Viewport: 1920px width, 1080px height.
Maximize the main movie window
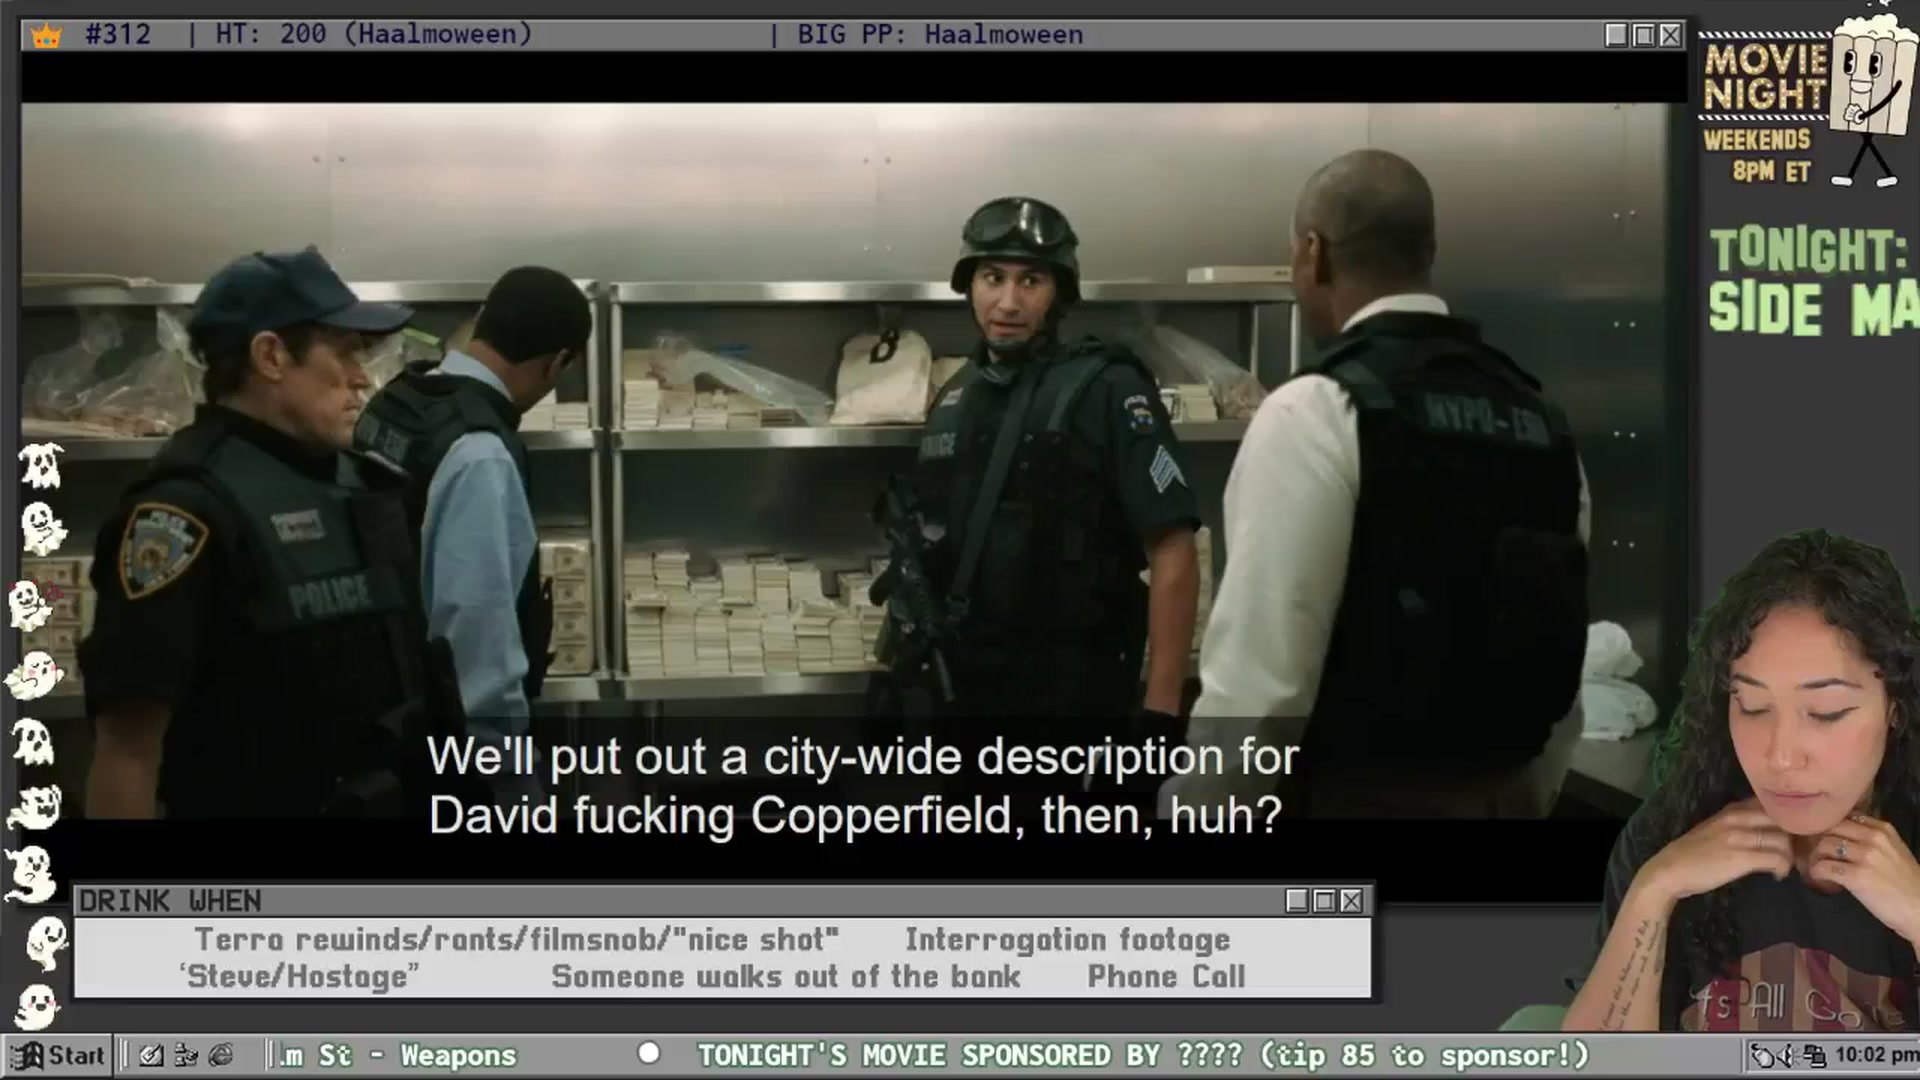1643,35
